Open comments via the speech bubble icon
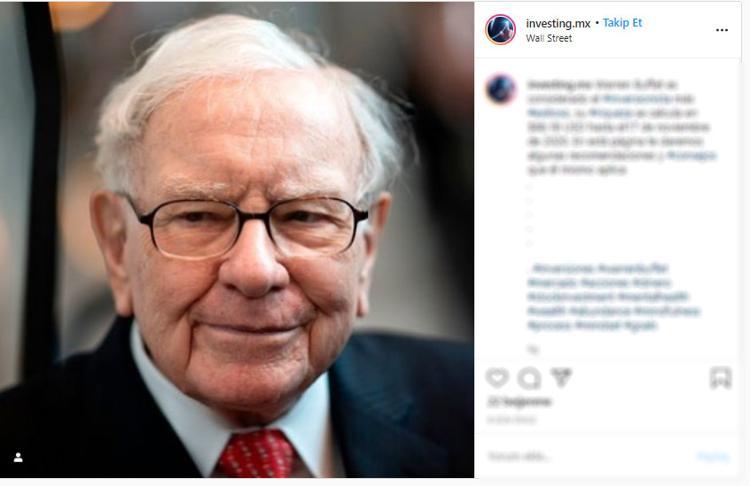This screenshot has width=750, height=486. click(x=529, y=378)
